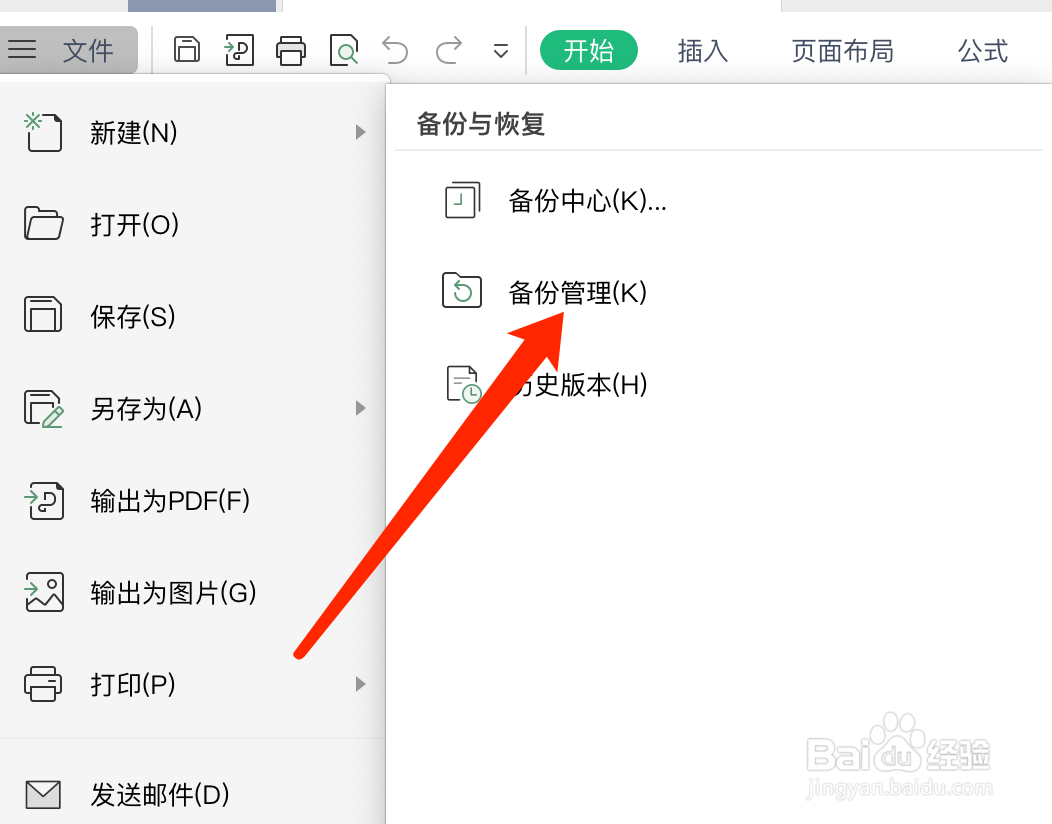This screenshot has width=1052, height=824.
Task: Click the undo arrow icon
Action: coord(395,50)
